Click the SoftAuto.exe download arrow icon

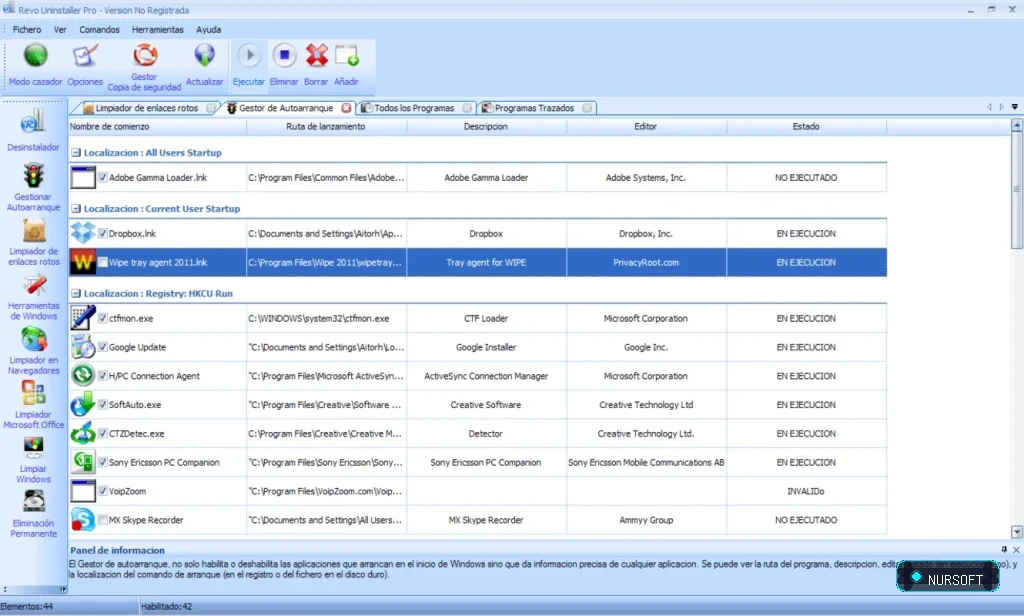83,404
